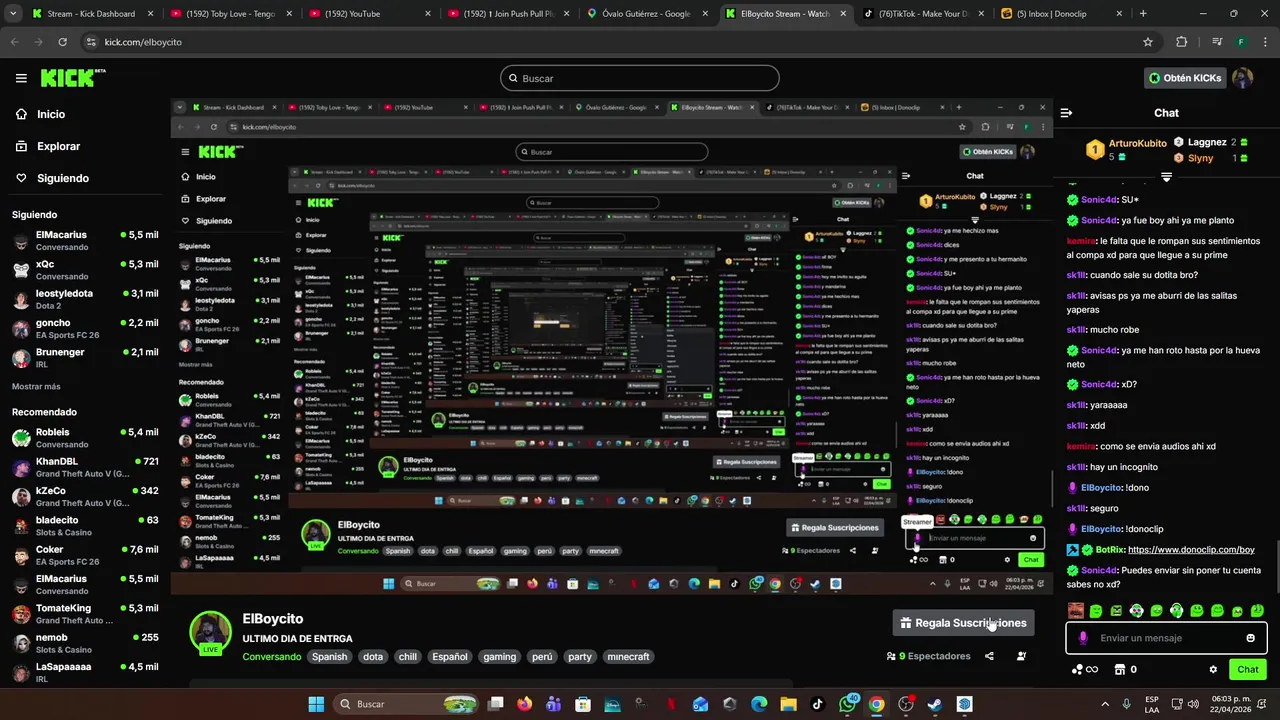This screenshot has width=1280, height=720.
Task: Switch to '(1592) 1 Join Push Pull' browser tab
Action: 509,14
